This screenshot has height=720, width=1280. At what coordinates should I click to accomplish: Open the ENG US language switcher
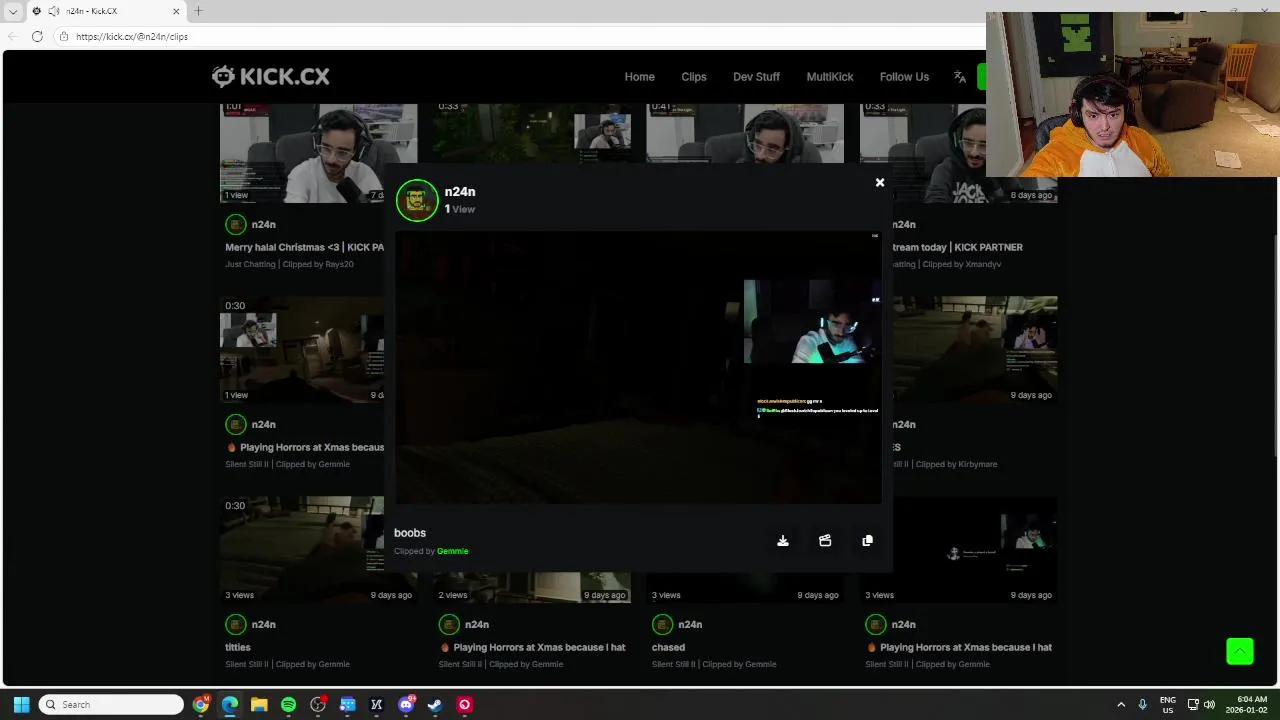tap(1168, 705)
